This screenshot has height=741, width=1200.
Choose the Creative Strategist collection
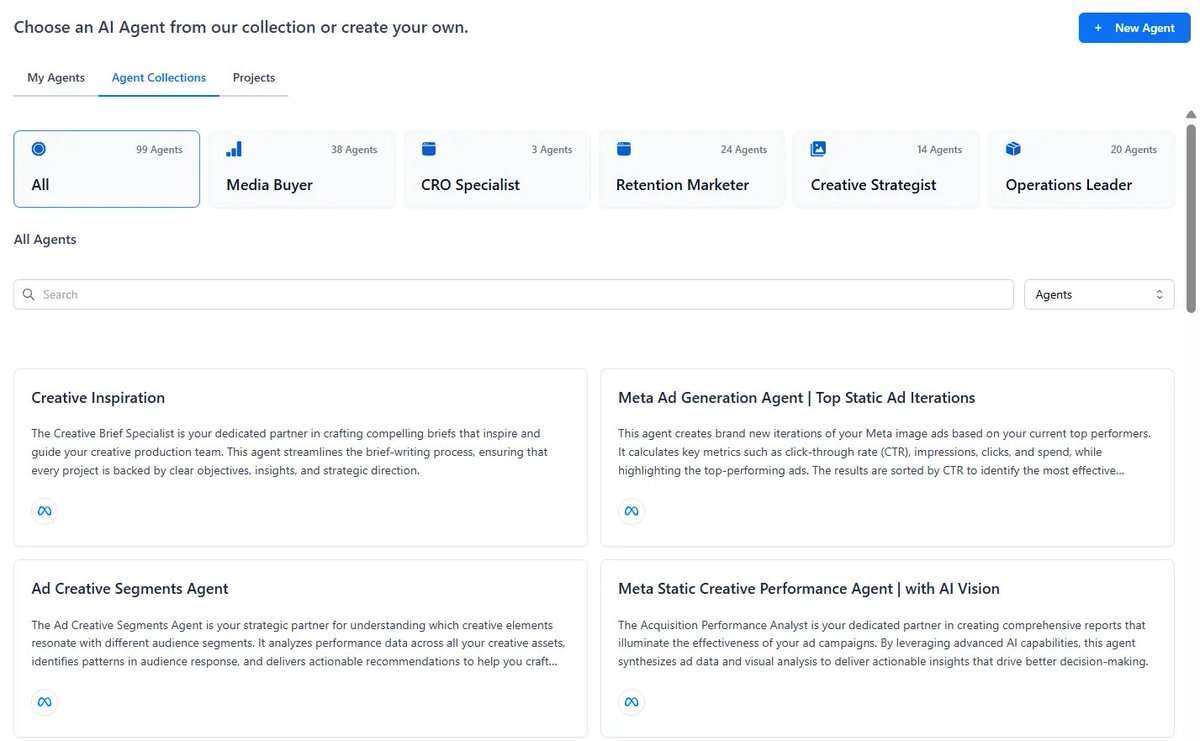(886, 169)
